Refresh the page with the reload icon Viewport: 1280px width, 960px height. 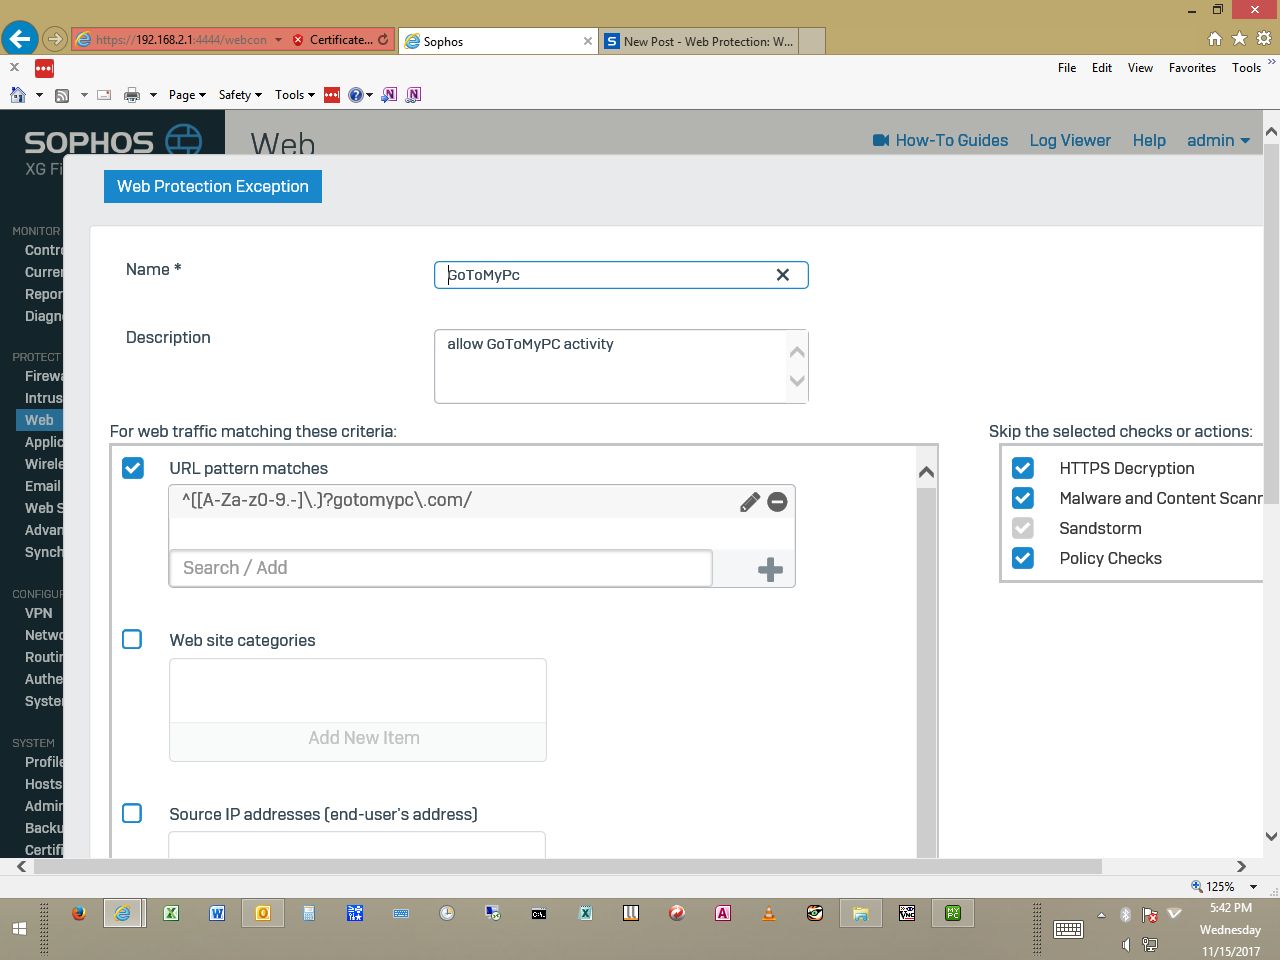pyautogui.click(x=383, y=40)
